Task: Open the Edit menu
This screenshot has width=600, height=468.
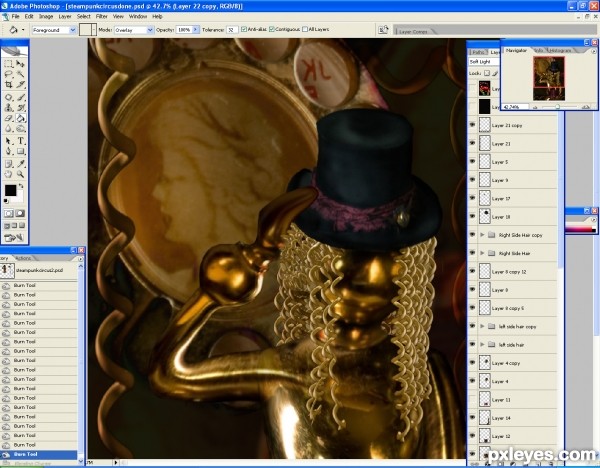Action: (29, 16)
